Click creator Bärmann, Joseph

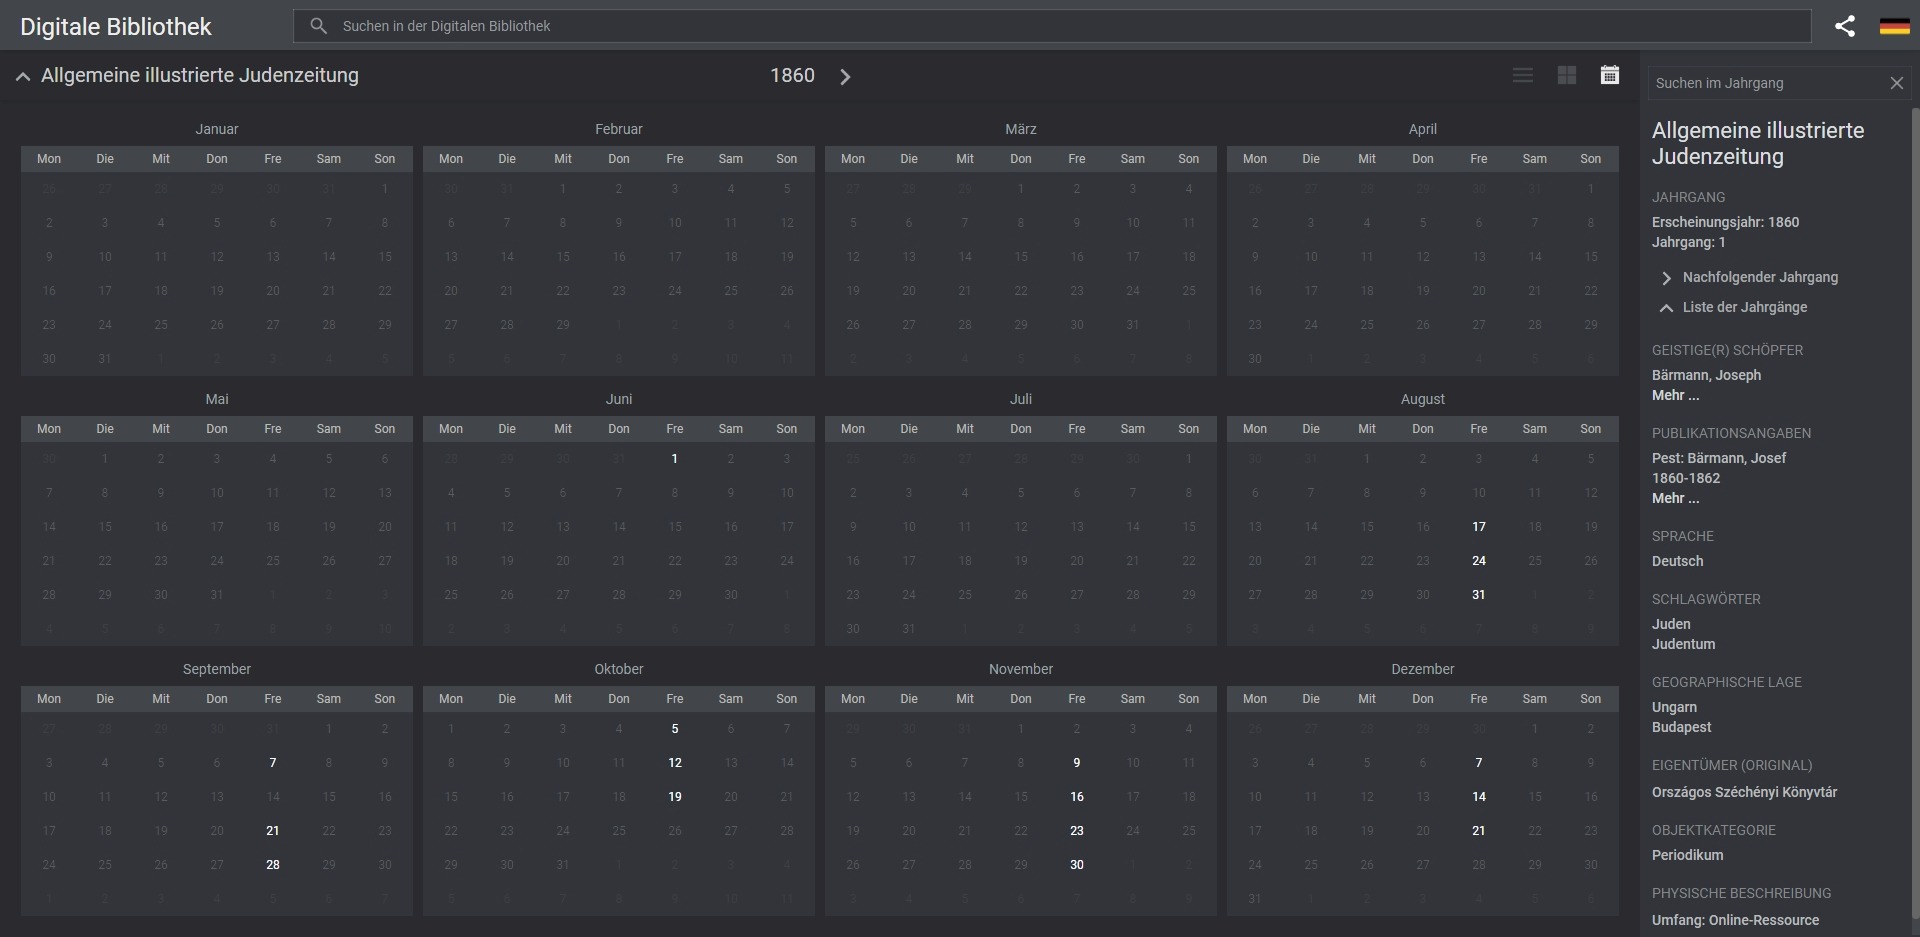pyautogui.click(x=1706, y=375)
